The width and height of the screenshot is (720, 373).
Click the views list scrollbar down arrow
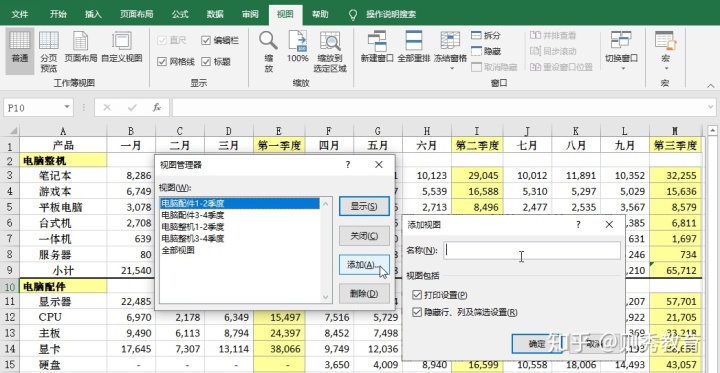coord(326,297)
